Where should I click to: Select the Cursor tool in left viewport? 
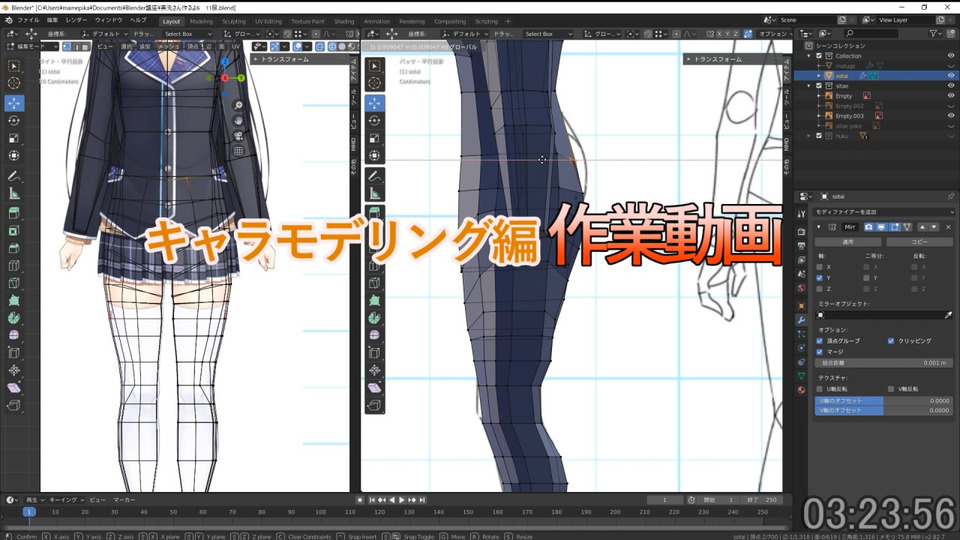click(x=14, y=83)
